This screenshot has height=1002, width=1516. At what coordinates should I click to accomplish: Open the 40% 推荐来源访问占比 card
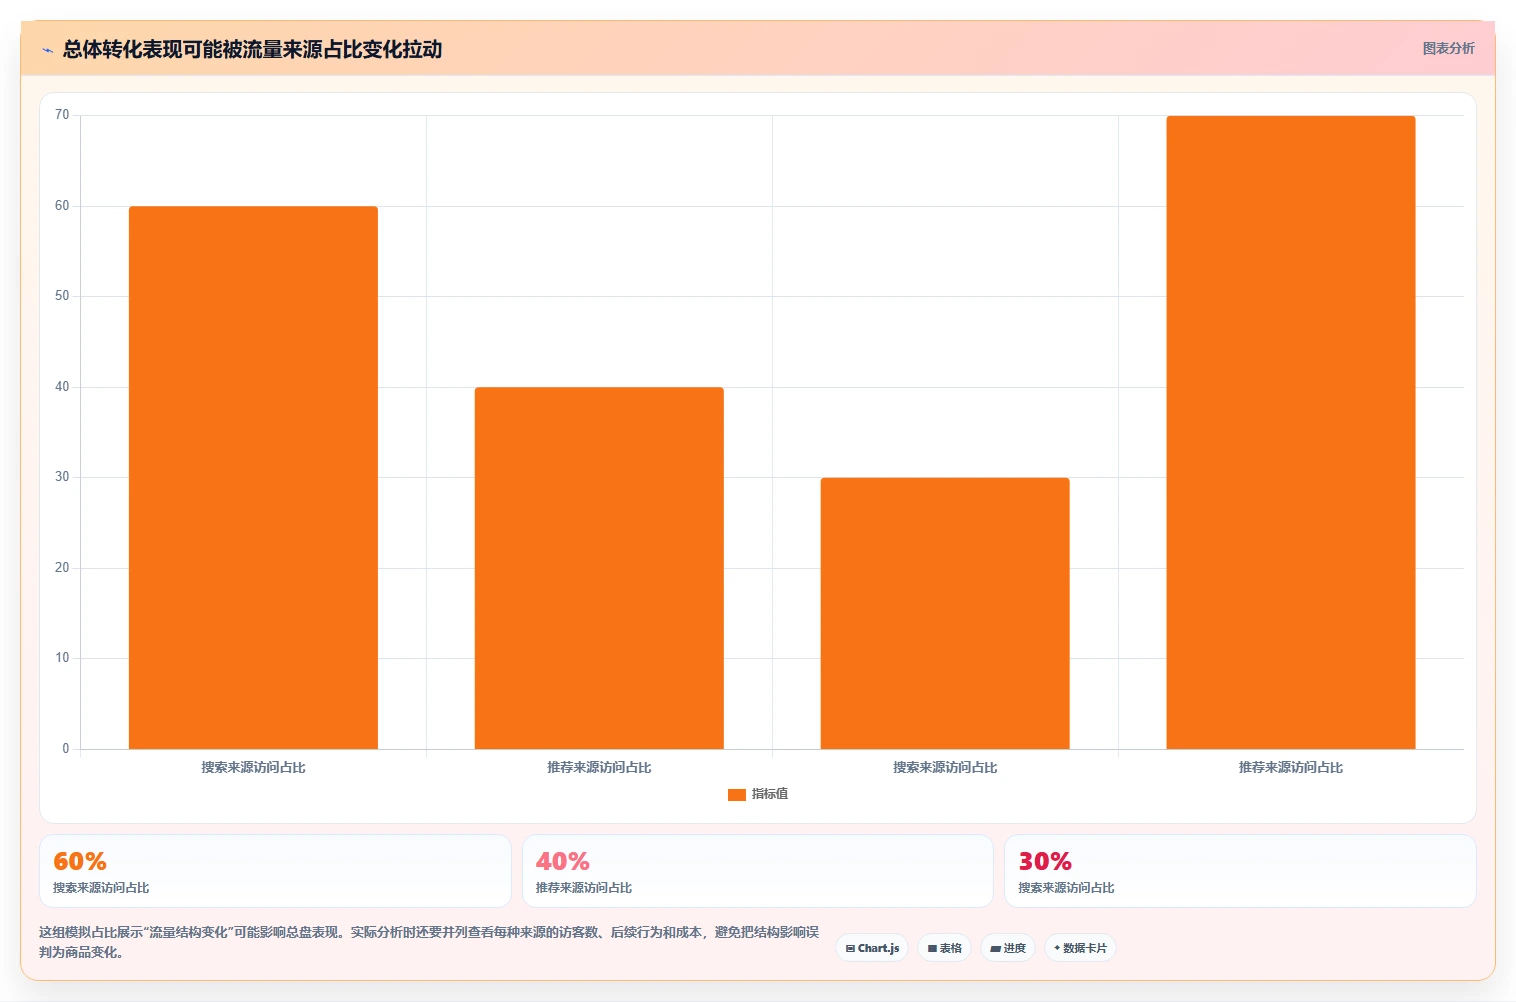pyautogui.click(x=757, y=871)
